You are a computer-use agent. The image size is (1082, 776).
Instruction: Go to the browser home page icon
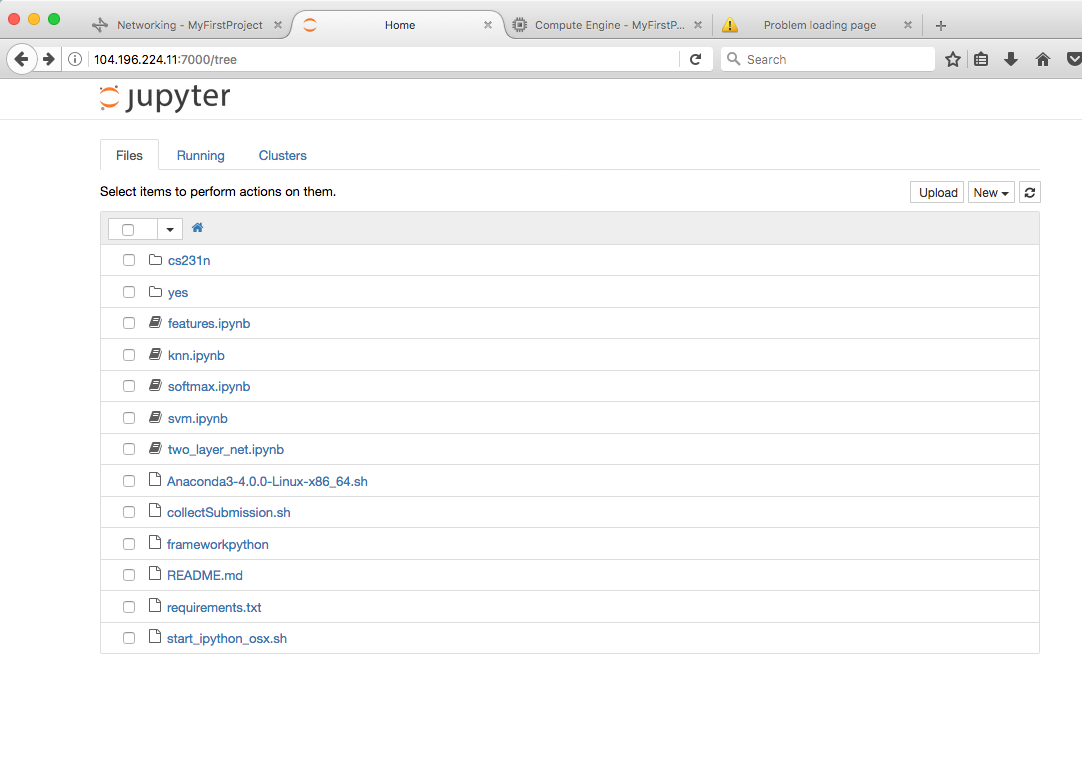pos(1043,60)
